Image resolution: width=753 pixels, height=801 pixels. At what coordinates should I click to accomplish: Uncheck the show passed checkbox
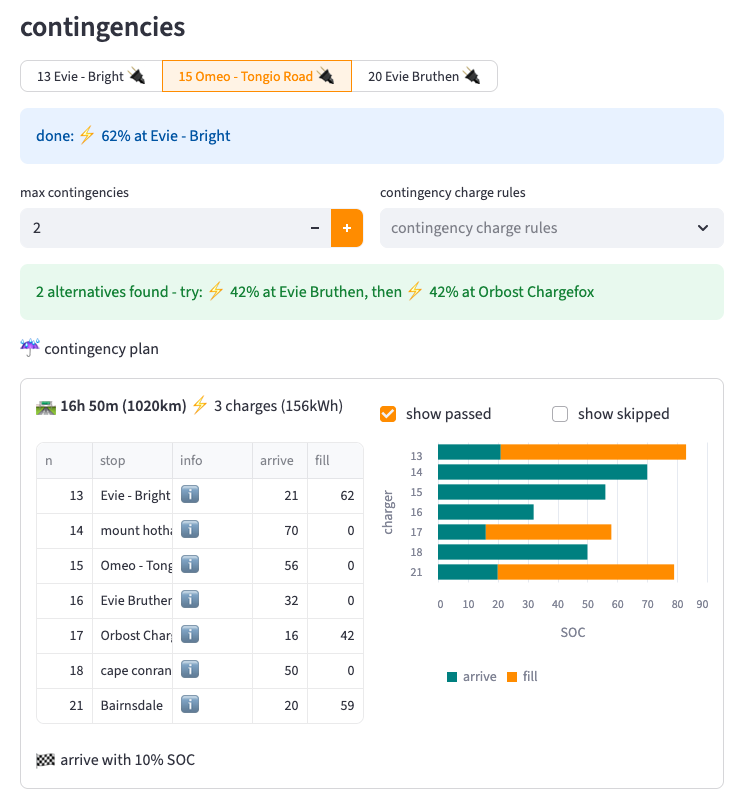point(389,414)
